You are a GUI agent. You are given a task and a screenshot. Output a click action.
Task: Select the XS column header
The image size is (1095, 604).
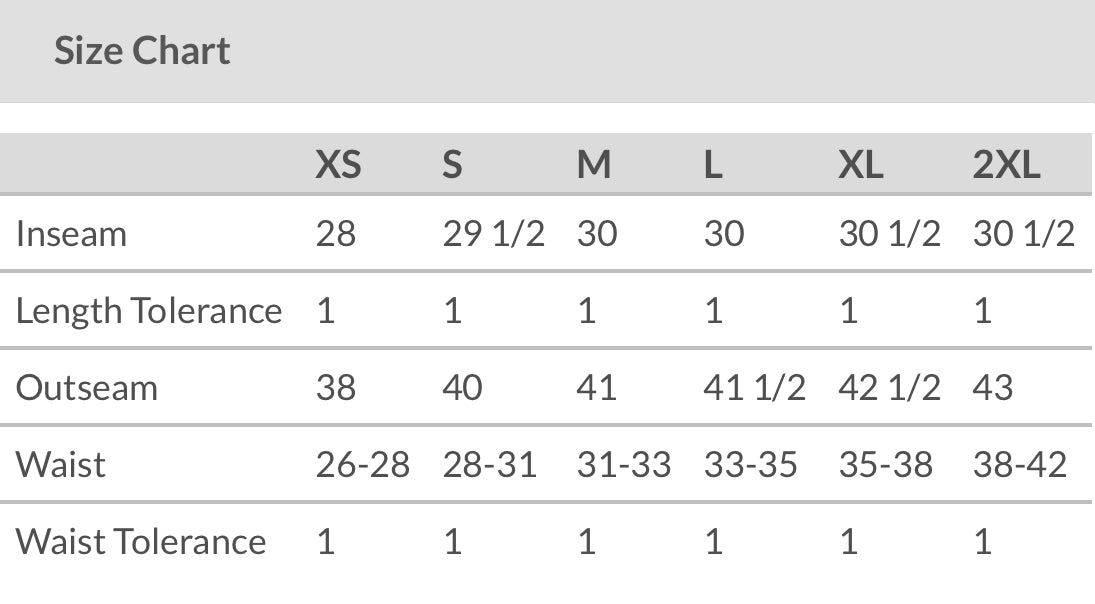click(x=338, y=164)
